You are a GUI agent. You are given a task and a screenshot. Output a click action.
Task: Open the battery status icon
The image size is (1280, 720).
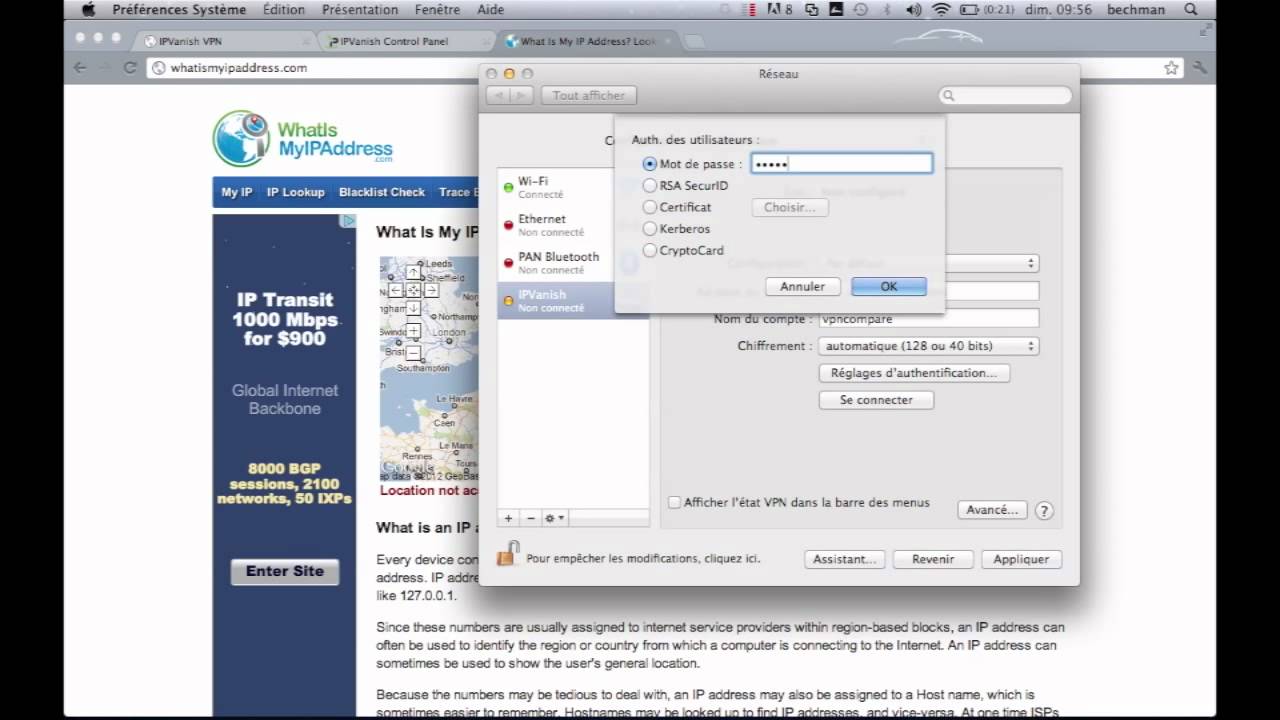[x=969, y=10]
